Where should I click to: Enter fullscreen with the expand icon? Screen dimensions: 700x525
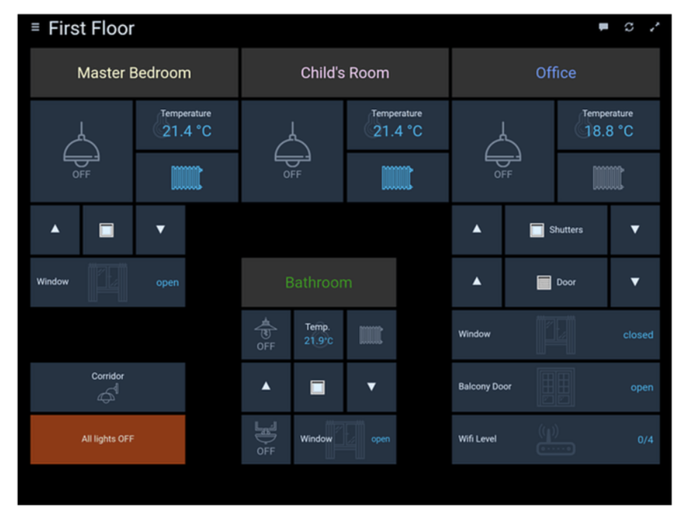[655, 27]
